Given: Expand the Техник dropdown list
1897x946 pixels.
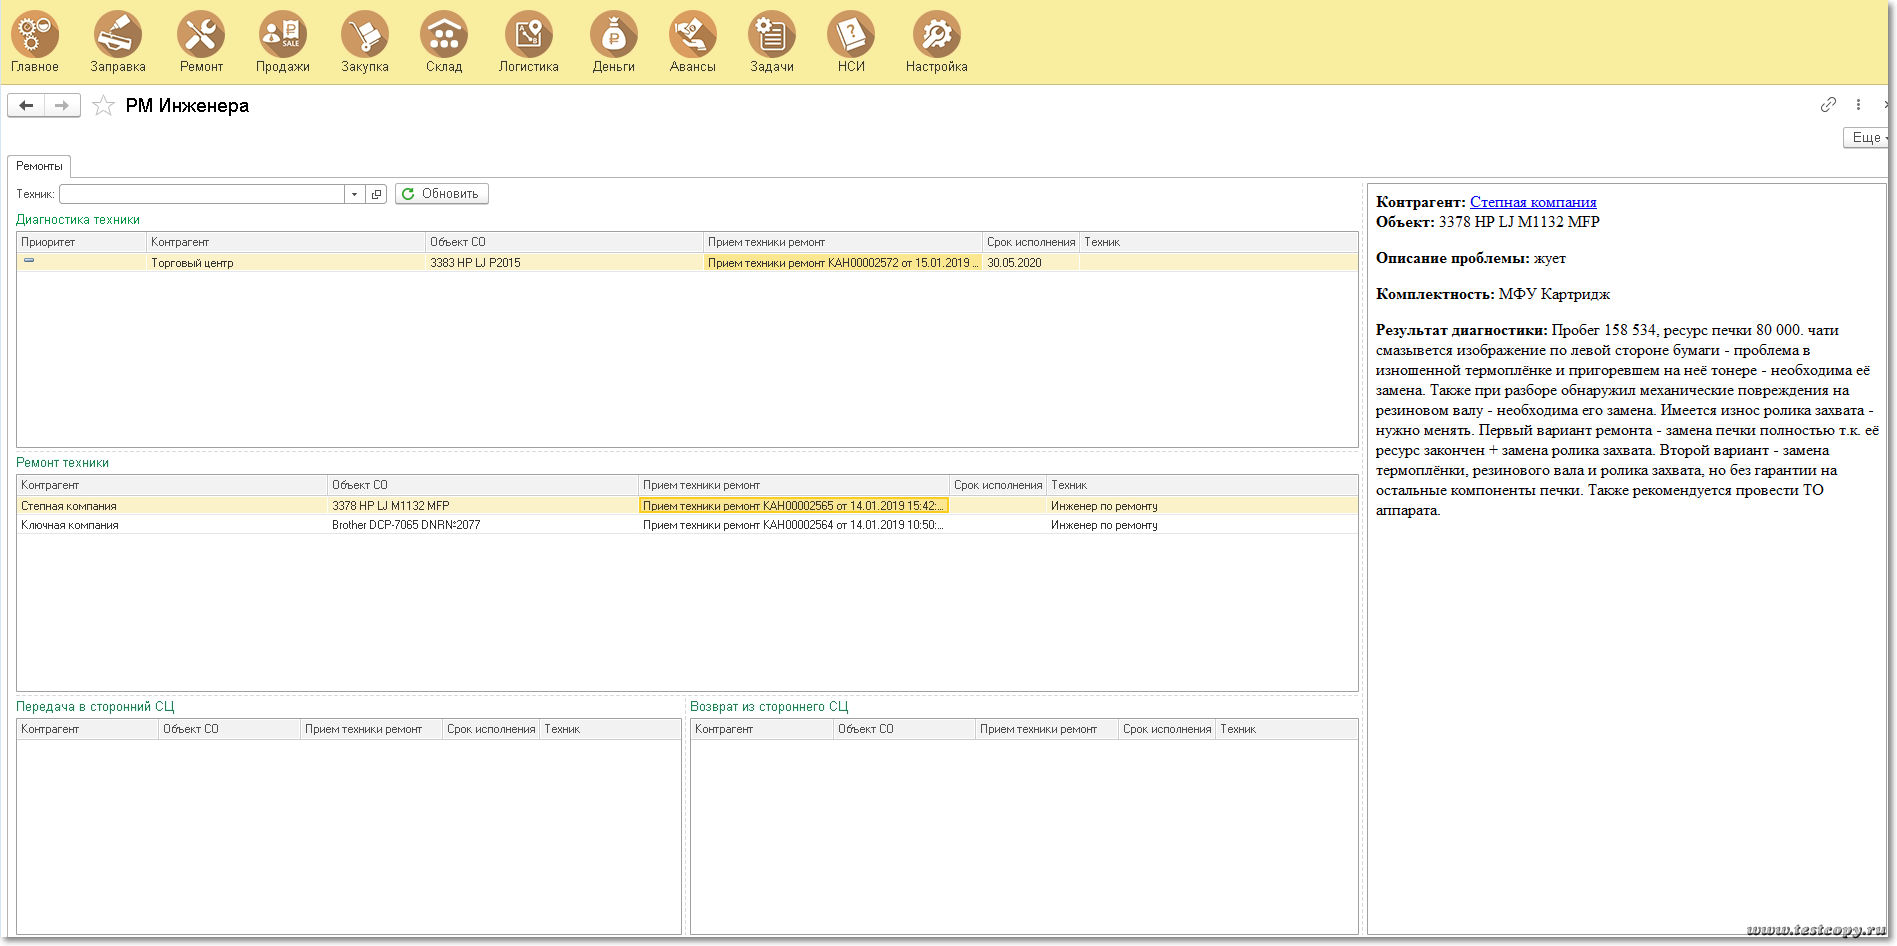Looking at the screenshot, I should (354, 194).
